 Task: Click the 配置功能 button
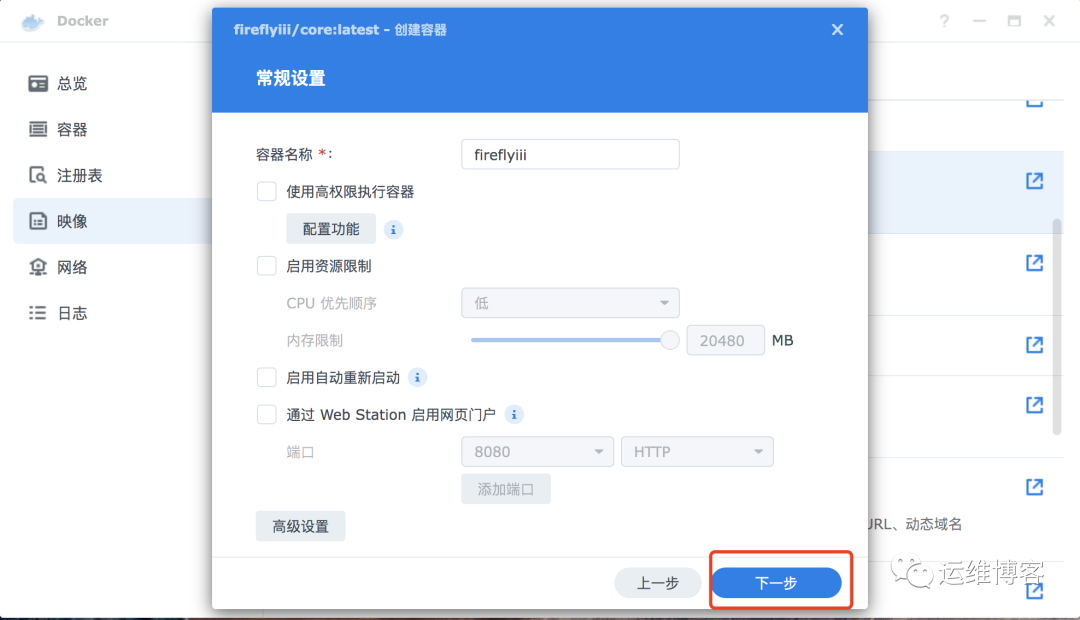[331, 229]
